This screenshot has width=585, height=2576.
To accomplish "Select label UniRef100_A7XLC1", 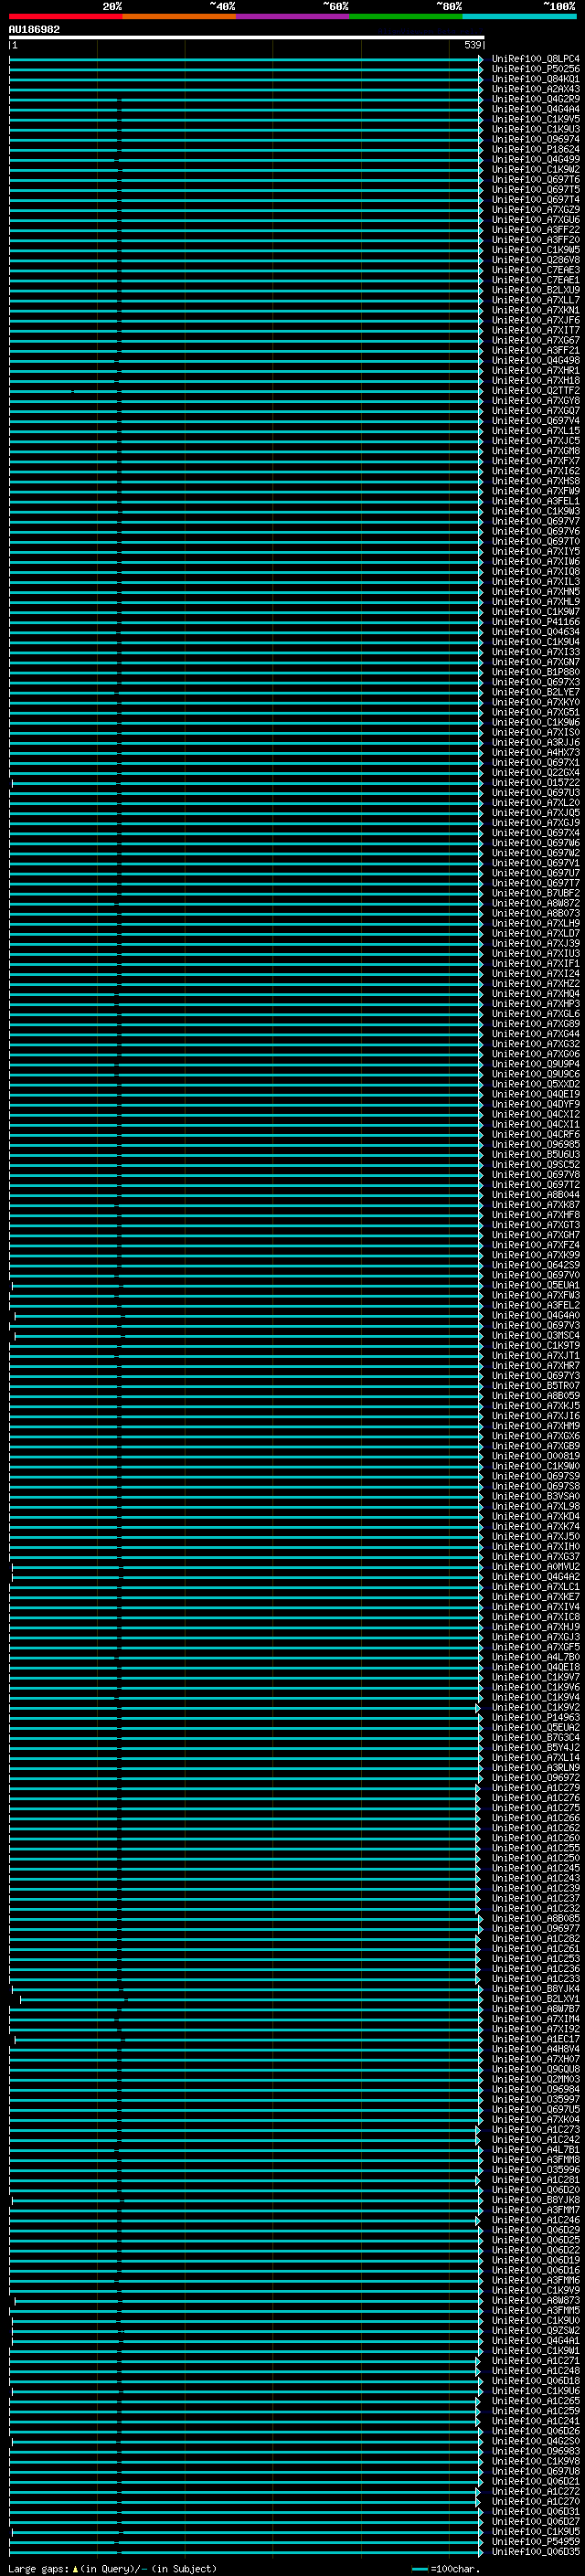I will (x=535, y=1587).
